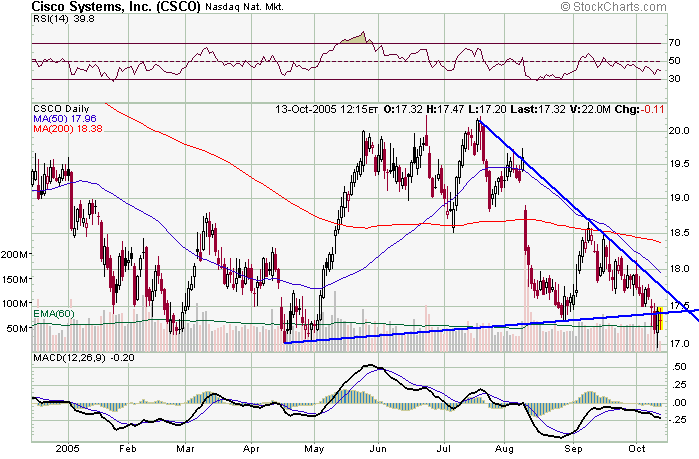
Task: Click the 19.5 price axis label
Action: [678, 164]
